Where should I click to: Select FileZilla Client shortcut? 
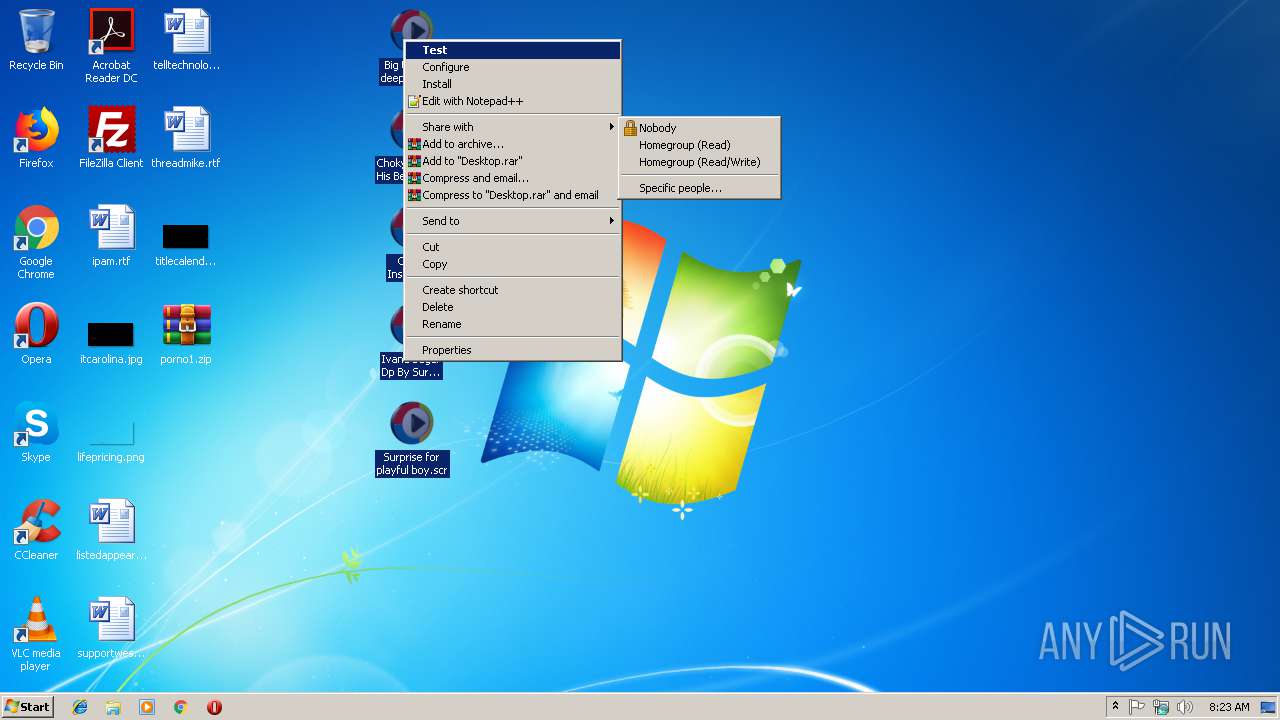(x=111, y=139)
